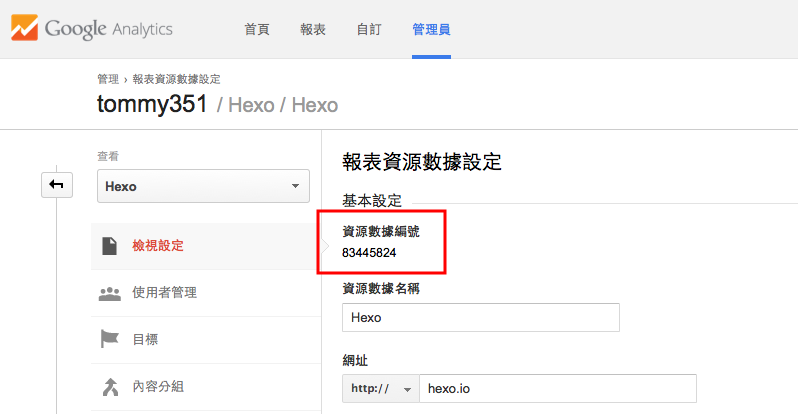Image resolution: width=798 pixels, height=414 pixels.
Task: Click the document icon beside 檢視設定
Action: 109,245
